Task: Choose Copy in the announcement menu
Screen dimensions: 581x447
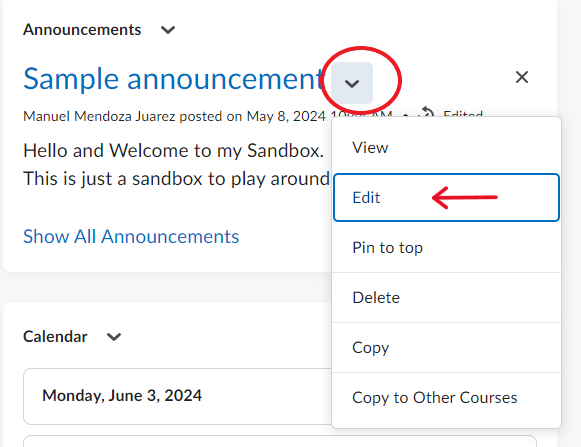Action: coord(446,348)
